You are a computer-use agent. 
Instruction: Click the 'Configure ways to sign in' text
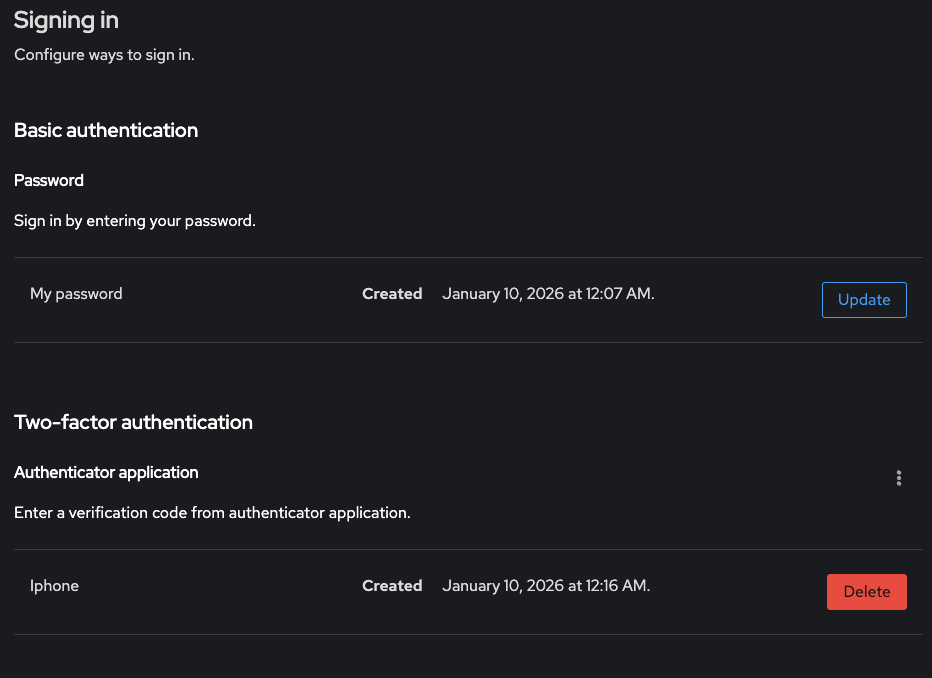104,55
